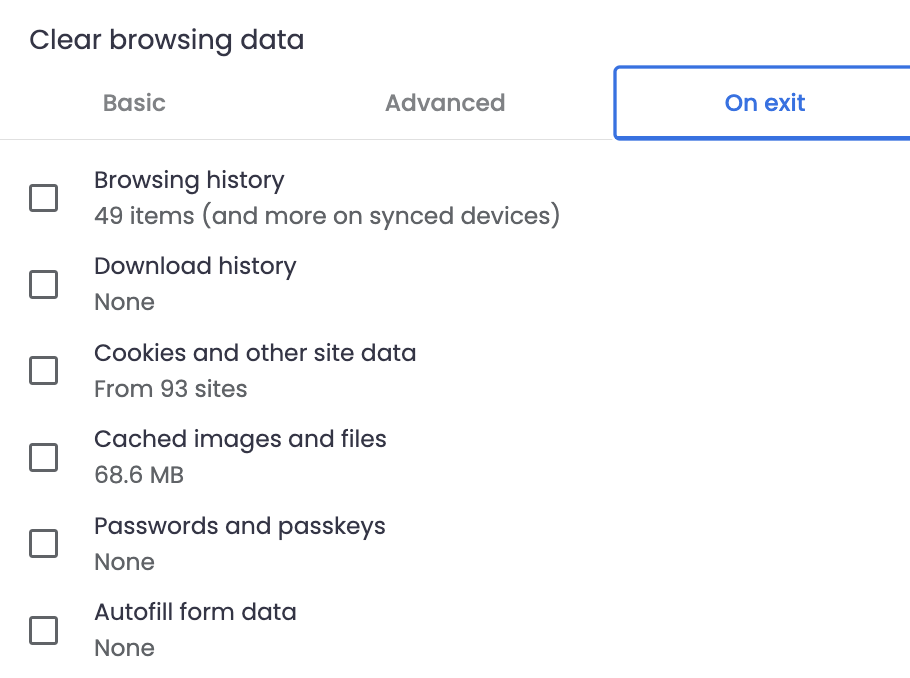Click the 'Cookies and other site data' label
Image resolution: width=910 pixels, height=678 pixels.
(x=255, y=353)
